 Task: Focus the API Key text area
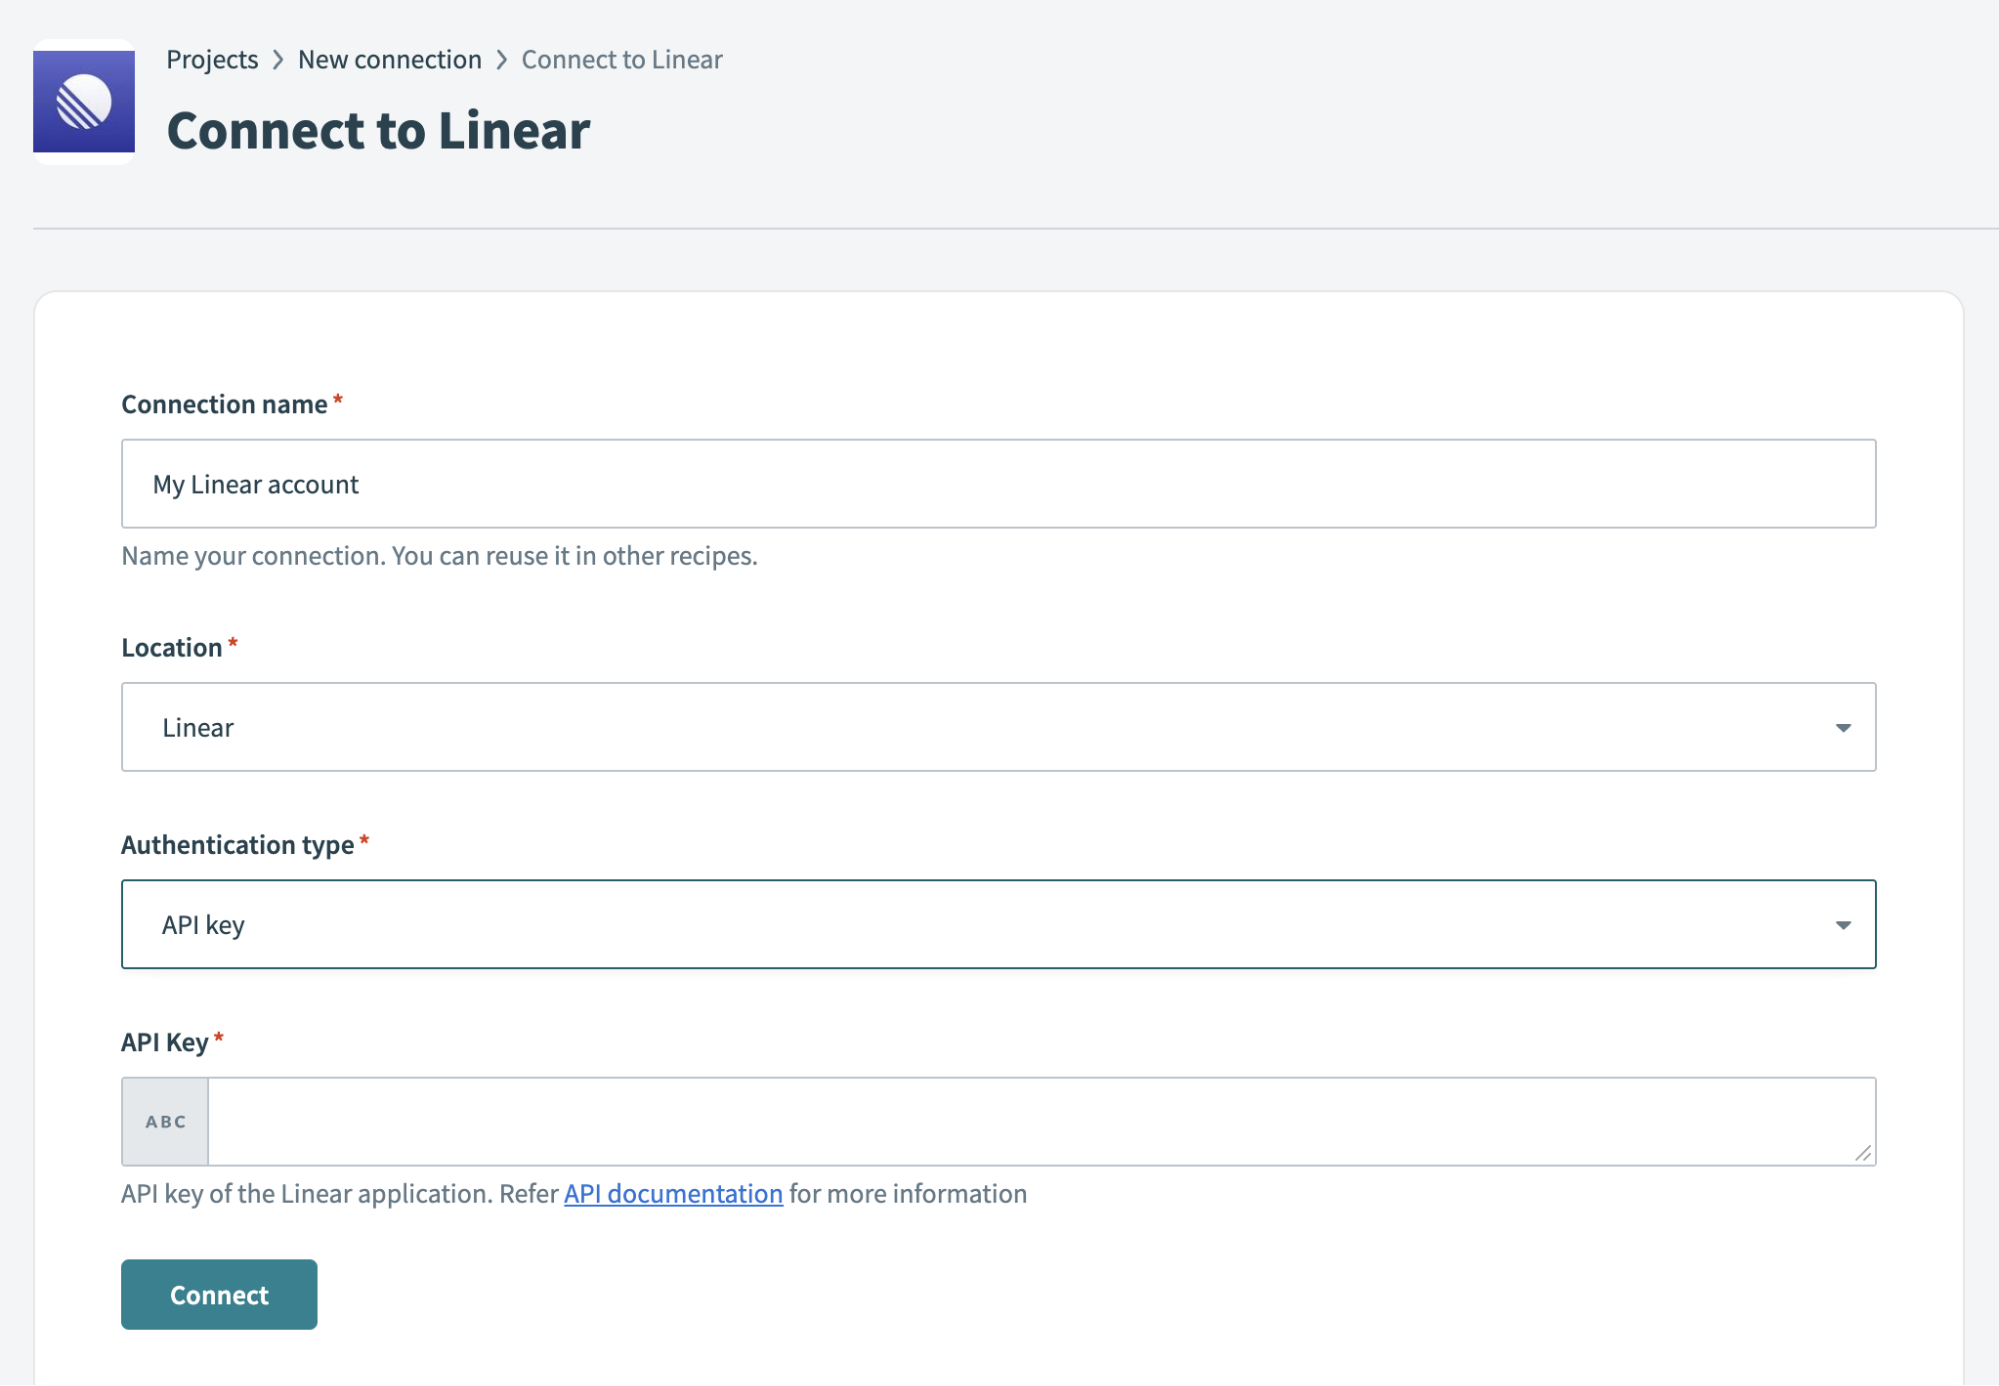[1000, 1121]
